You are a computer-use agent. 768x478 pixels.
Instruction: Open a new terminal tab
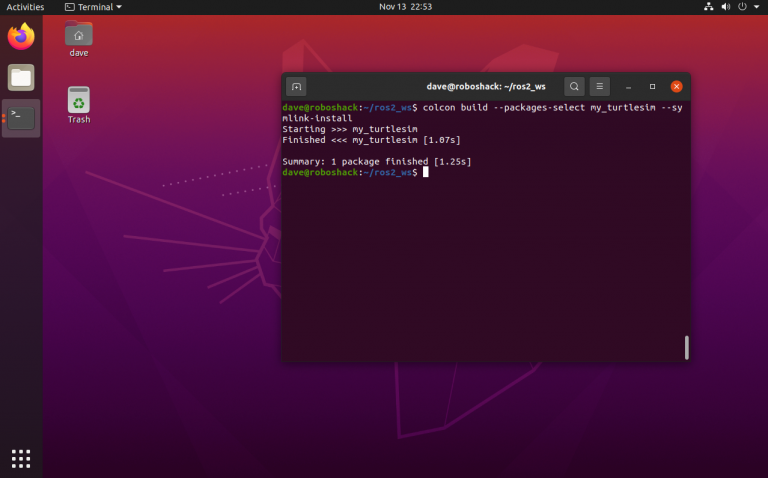[296, 87]
